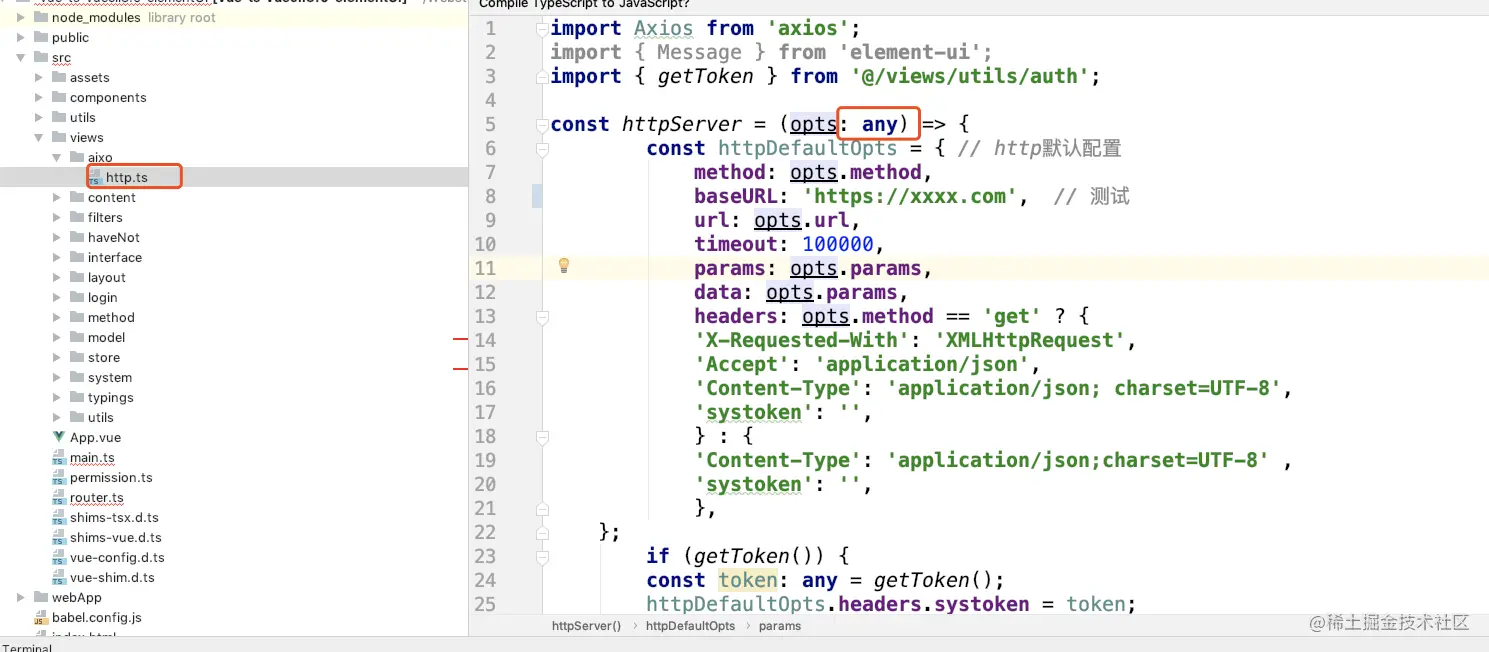Expand the node_modules folder
This screenshot has height=652, width=1489.
click(20, 17)
